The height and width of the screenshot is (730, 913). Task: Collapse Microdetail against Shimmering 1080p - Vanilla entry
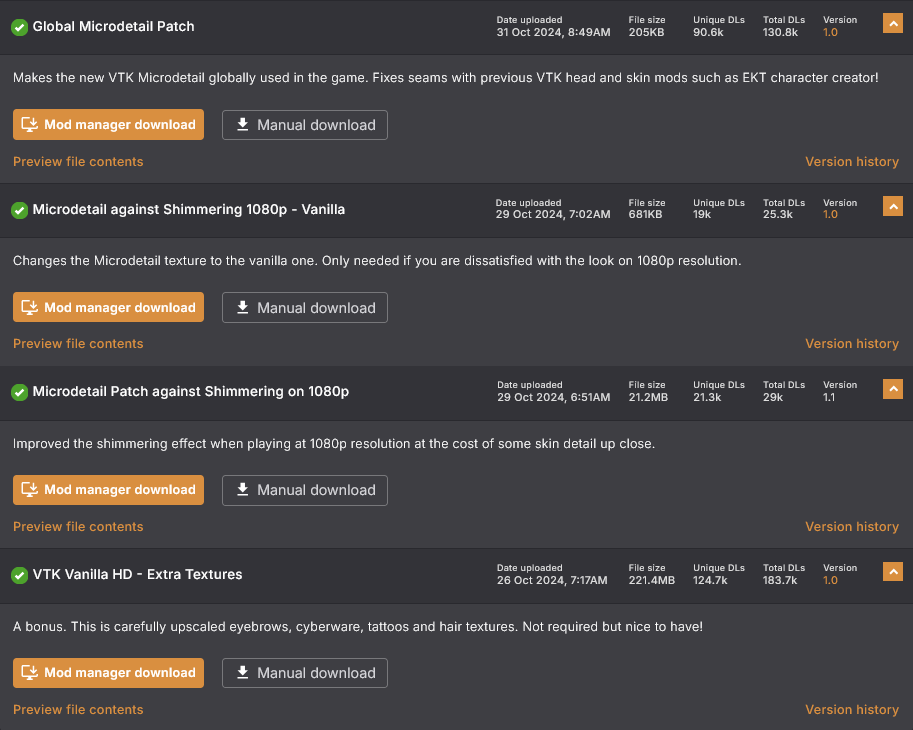[x=893, y=206]
